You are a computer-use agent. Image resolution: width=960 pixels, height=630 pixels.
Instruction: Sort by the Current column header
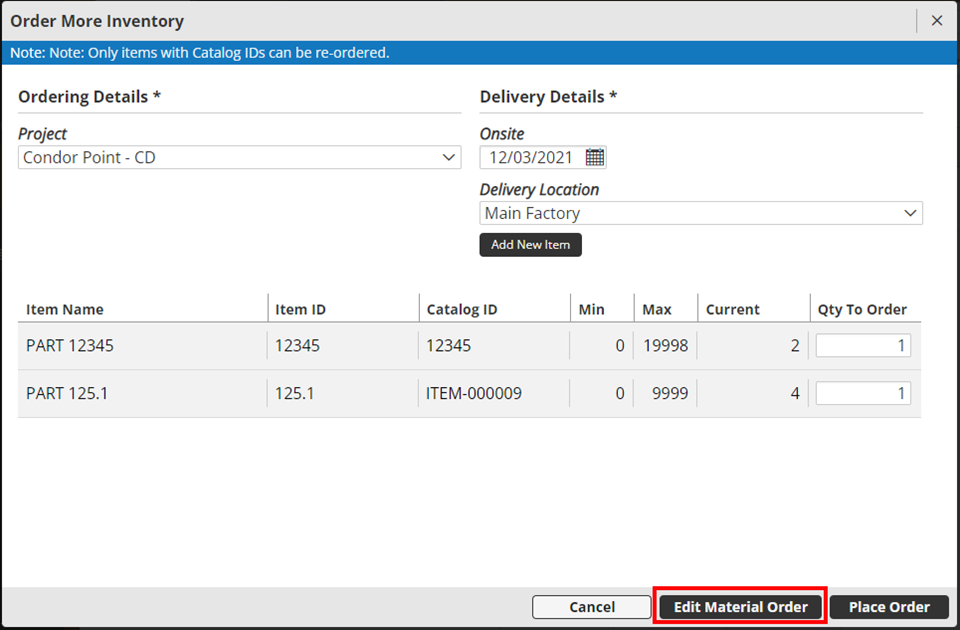coord(732,310)
